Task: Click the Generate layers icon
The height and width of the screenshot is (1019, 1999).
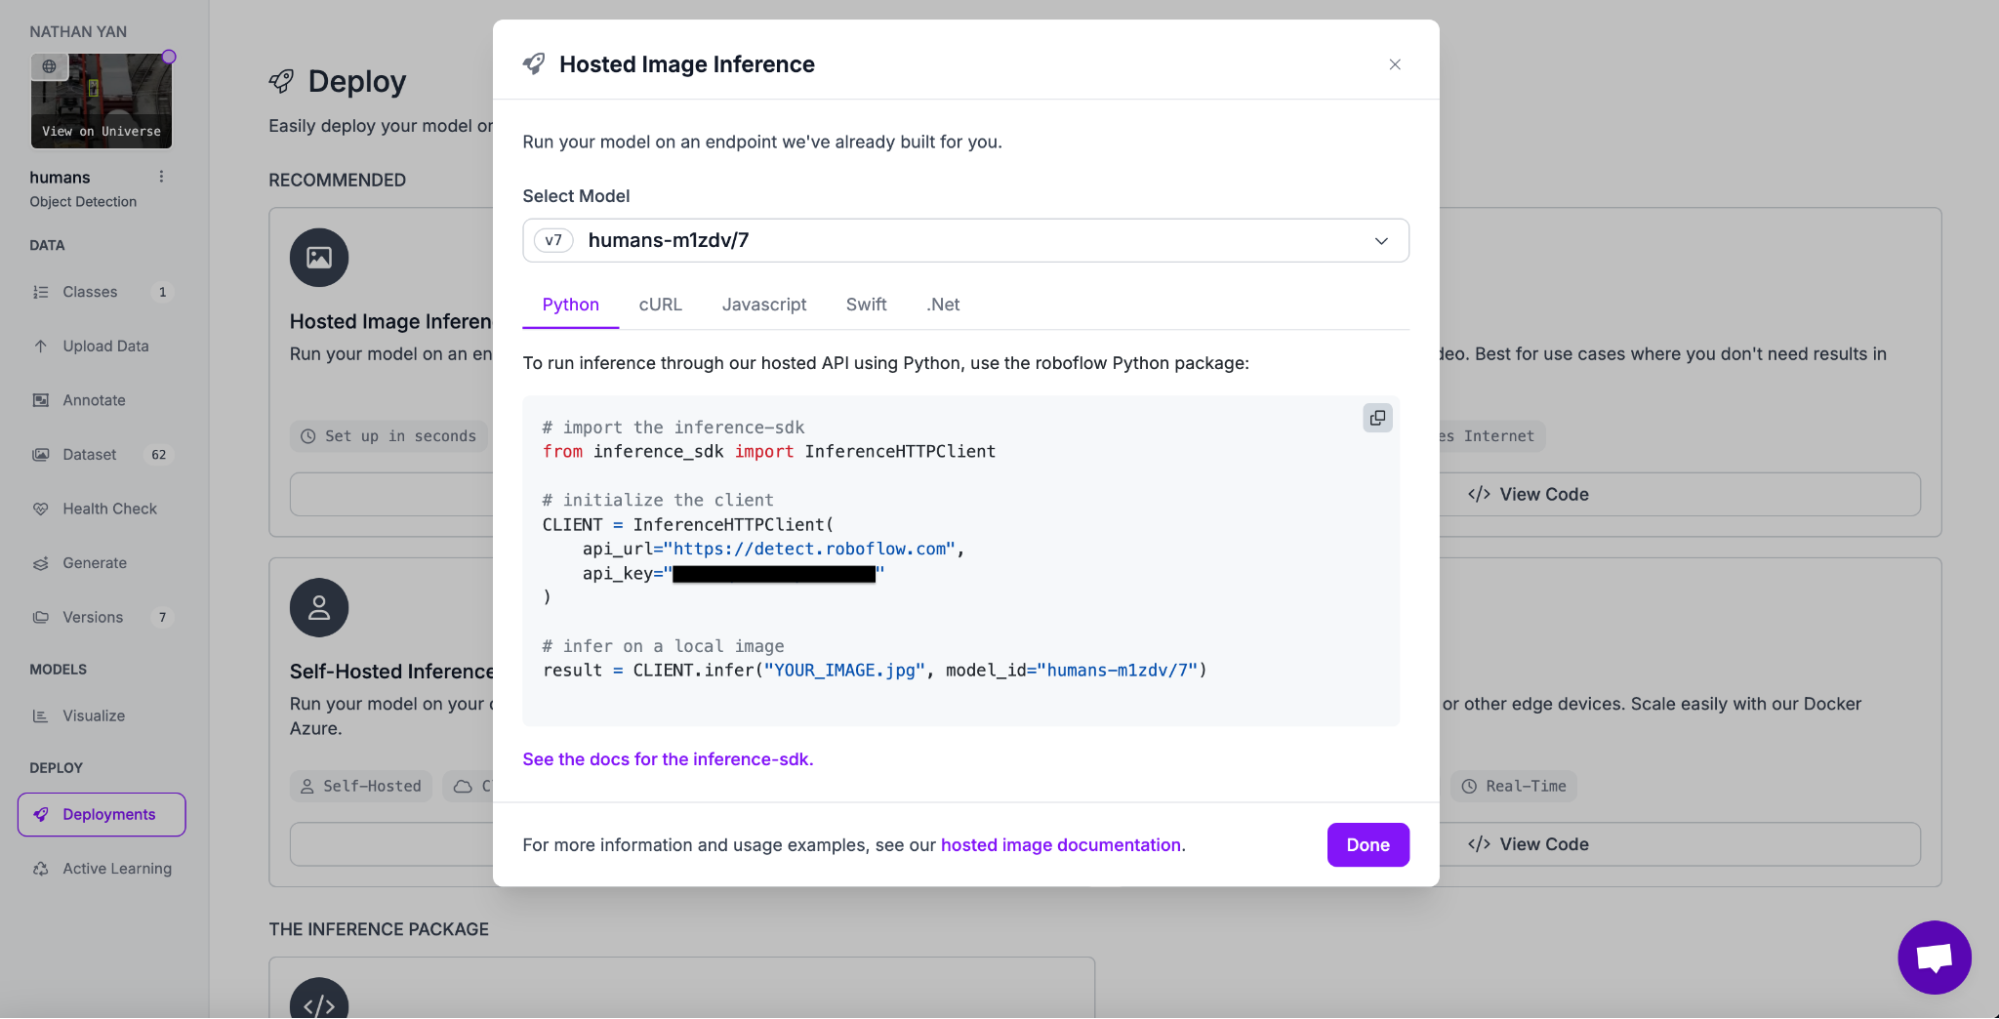Action: (x=40, y=563)
